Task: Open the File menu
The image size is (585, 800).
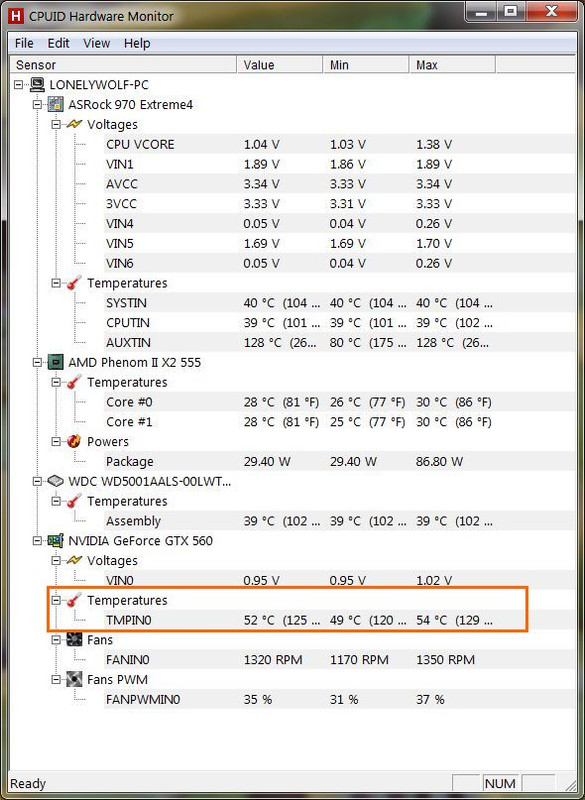Action: (24, 43)
